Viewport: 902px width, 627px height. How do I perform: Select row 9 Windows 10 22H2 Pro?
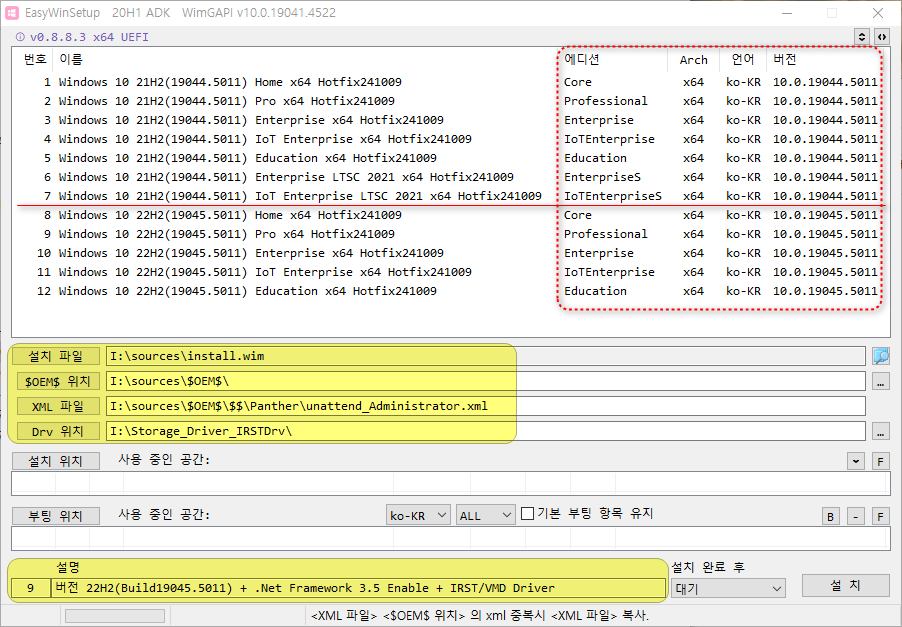tap(449, 234)
